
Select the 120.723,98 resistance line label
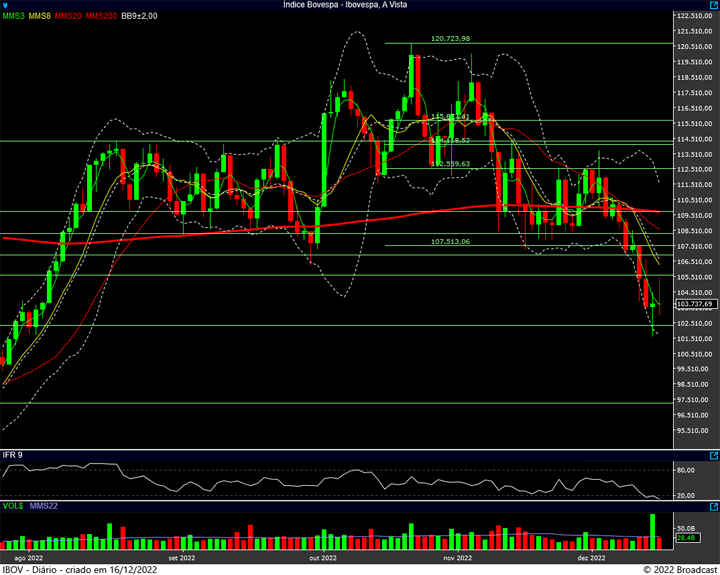coord(450,39)
